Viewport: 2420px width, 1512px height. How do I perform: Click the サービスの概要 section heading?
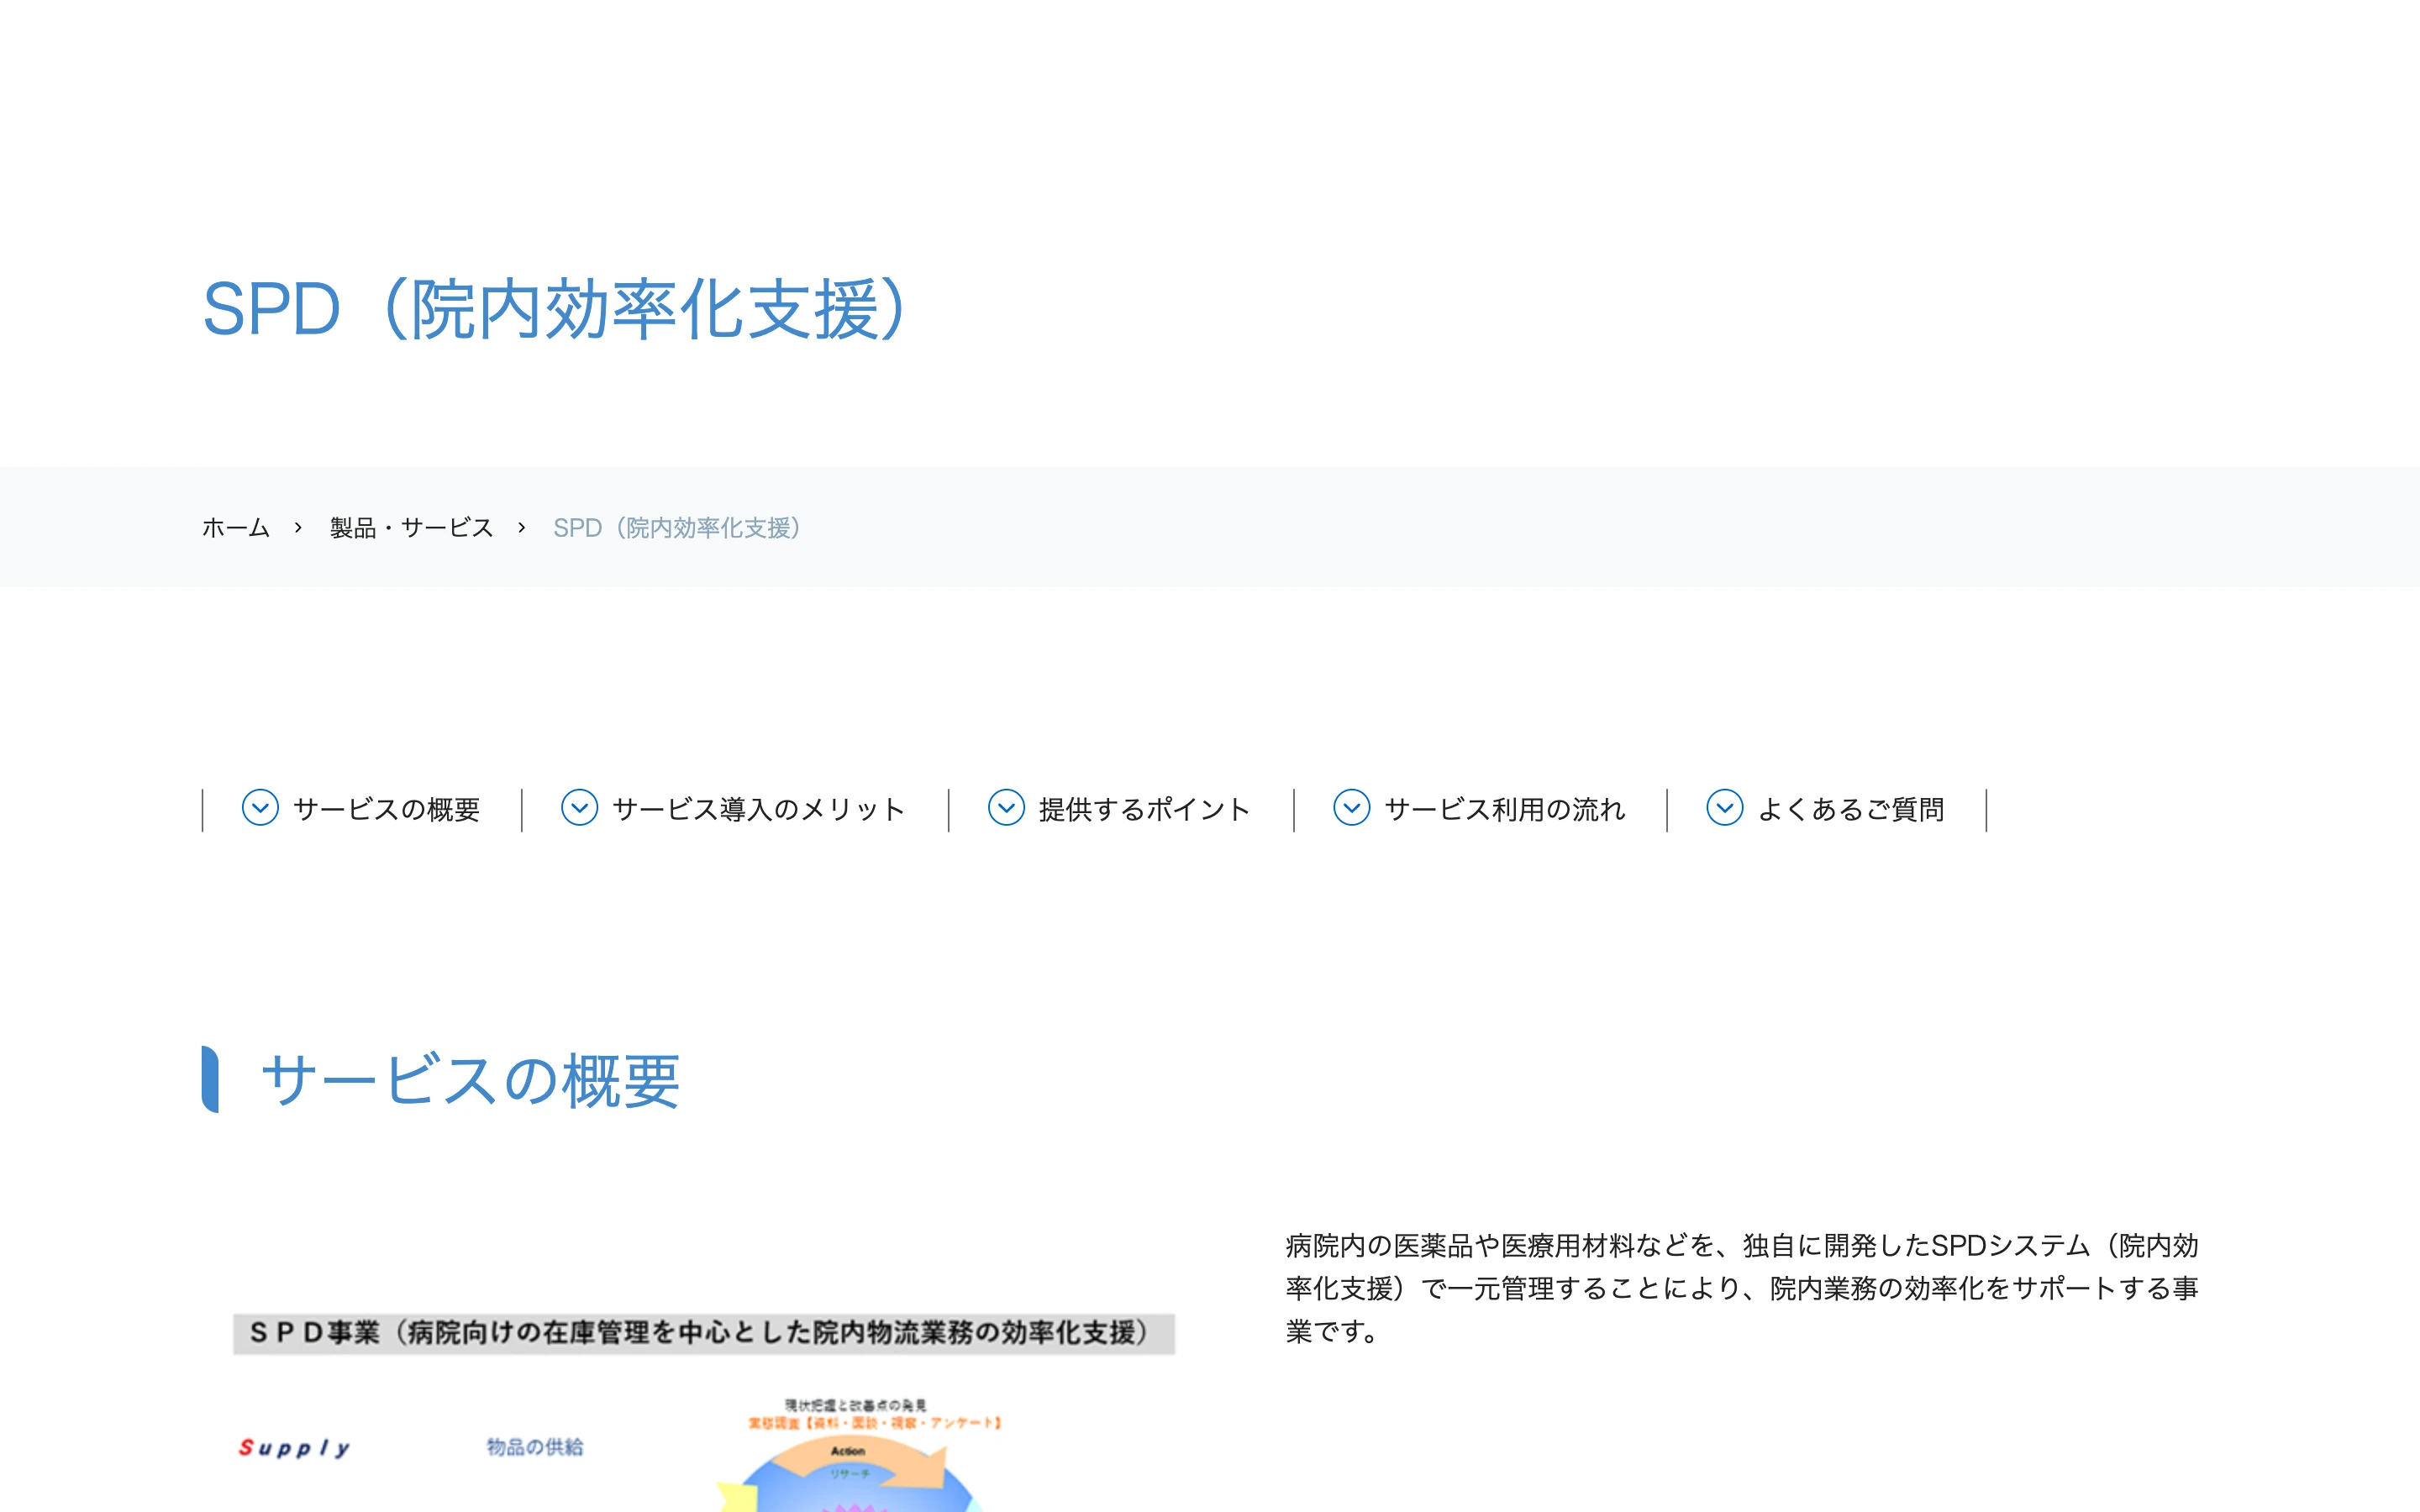click(470, 1080)
